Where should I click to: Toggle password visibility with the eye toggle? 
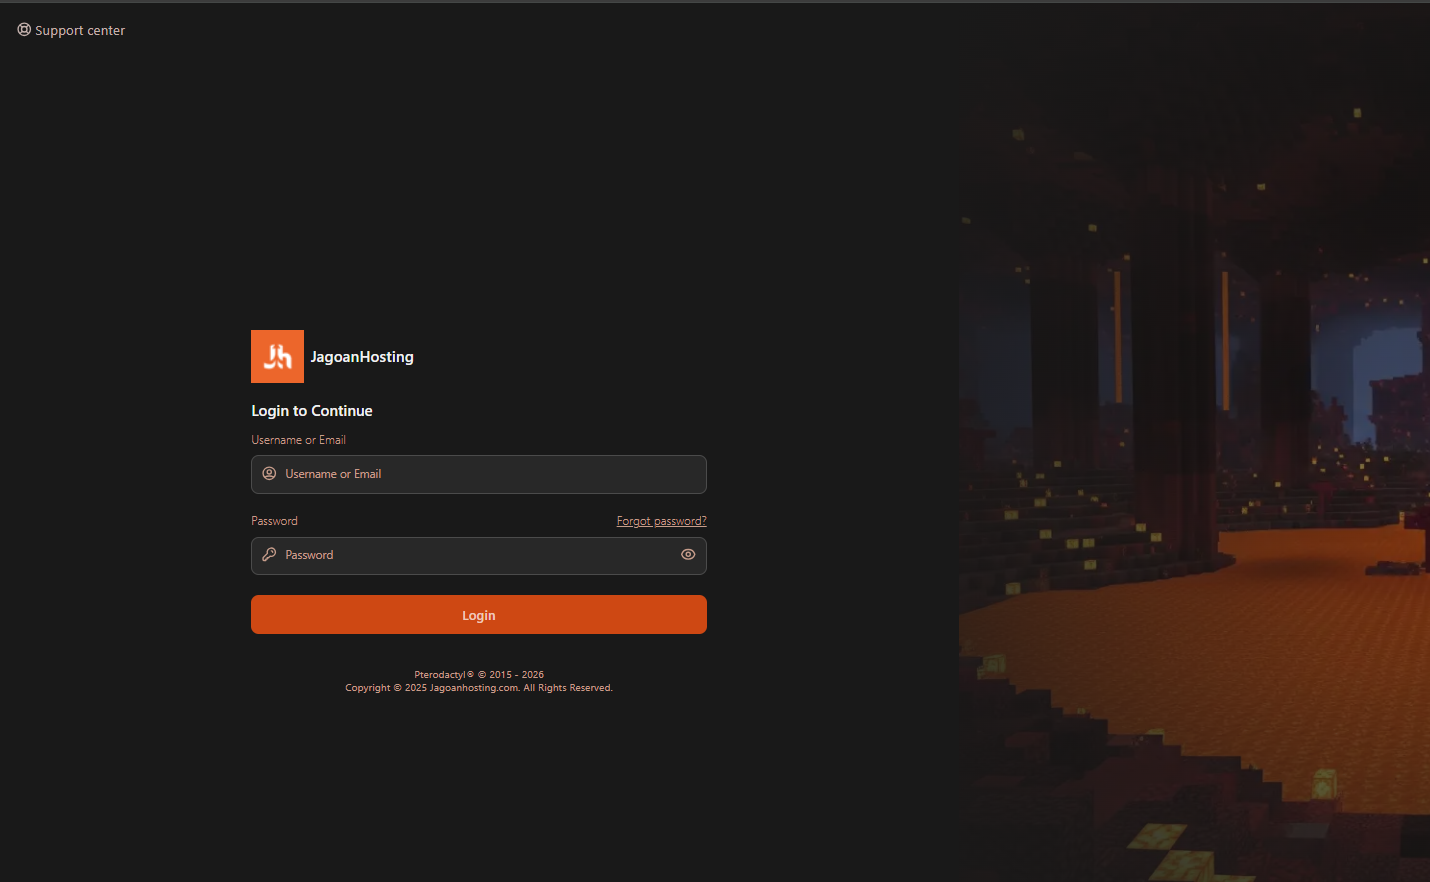coord(688,554)
